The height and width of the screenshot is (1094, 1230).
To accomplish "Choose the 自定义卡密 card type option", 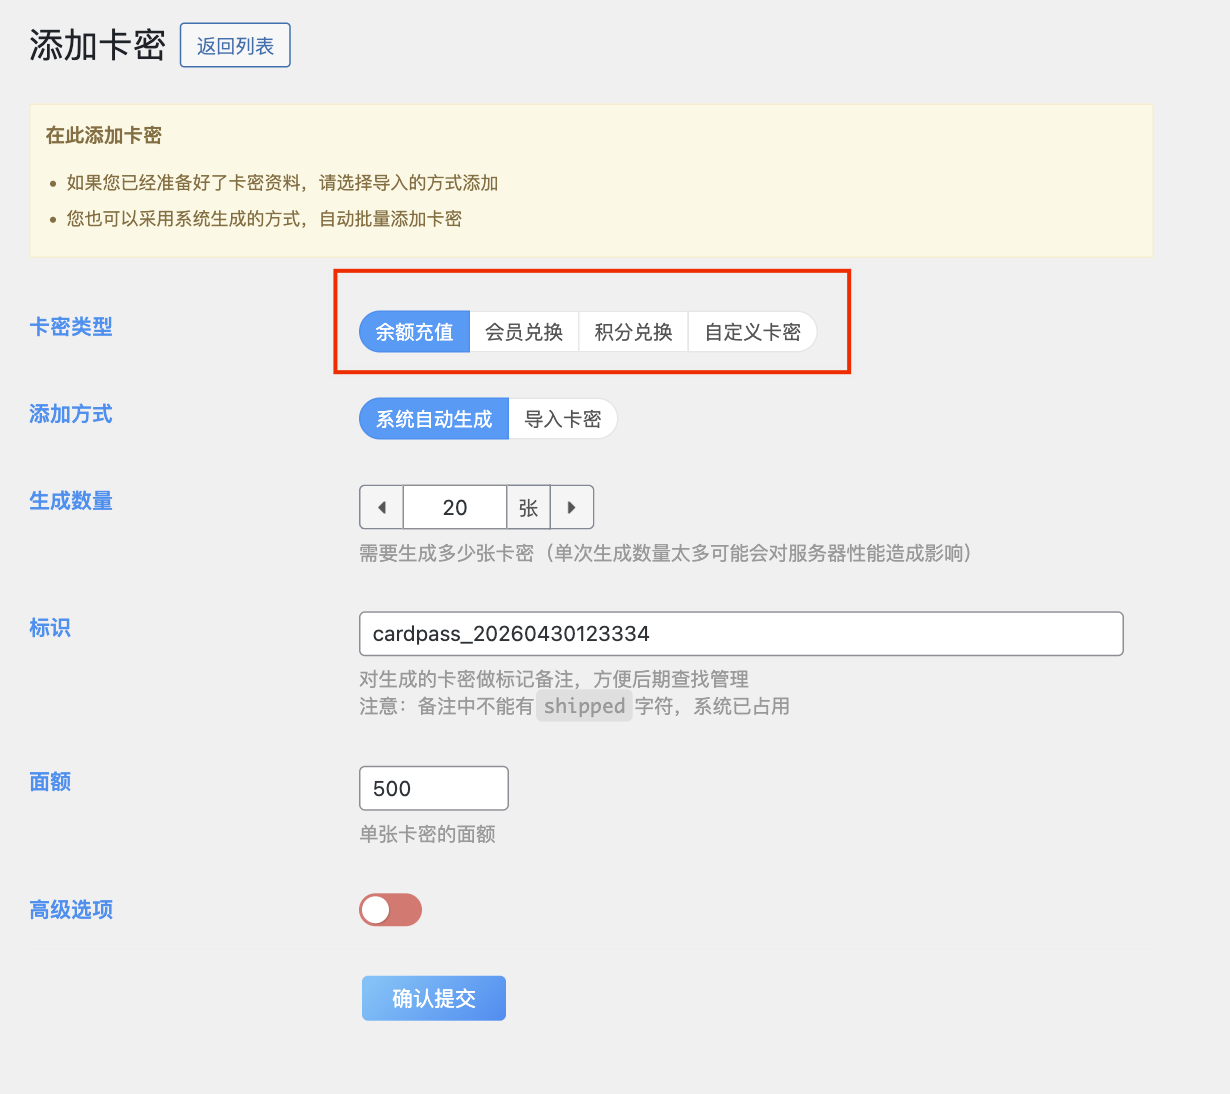I will click(752, 331).
